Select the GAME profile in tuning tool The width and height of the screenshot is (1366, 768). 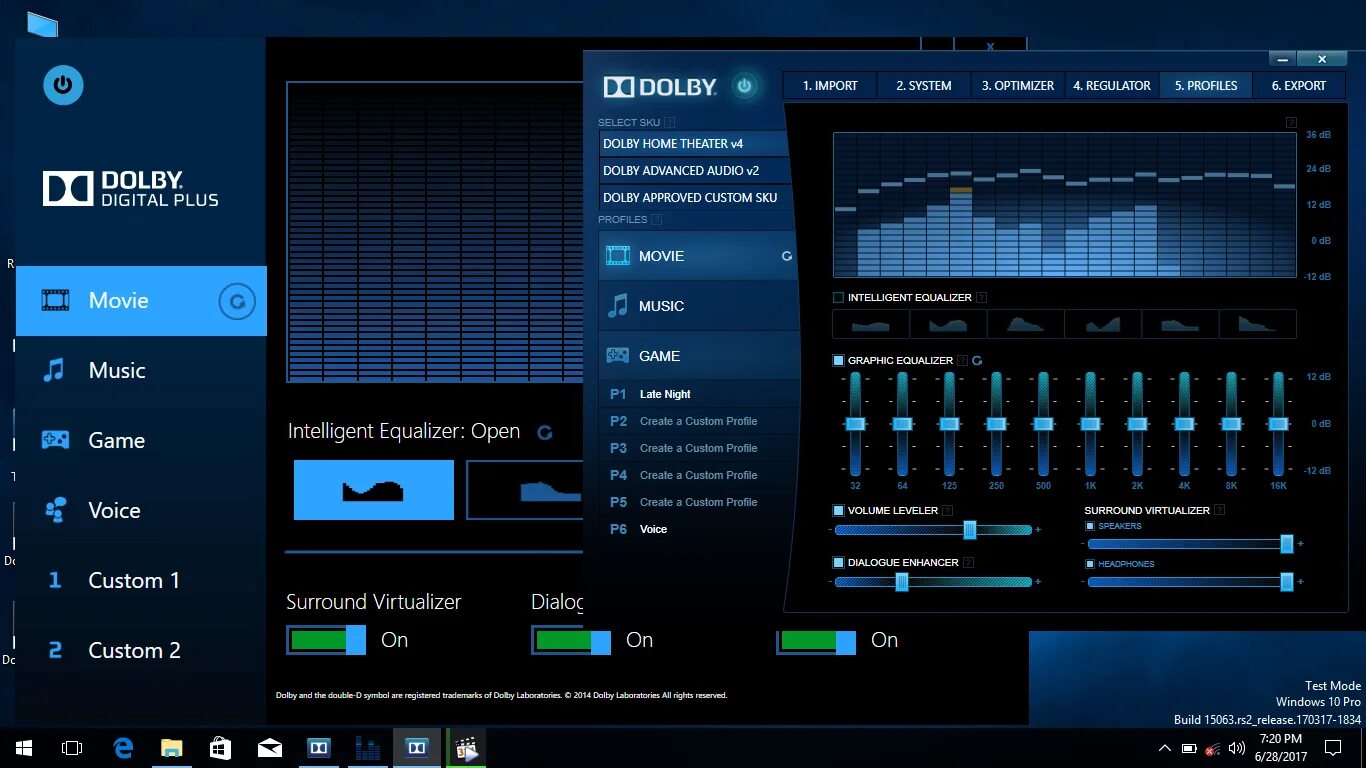[x=698, y=356]
